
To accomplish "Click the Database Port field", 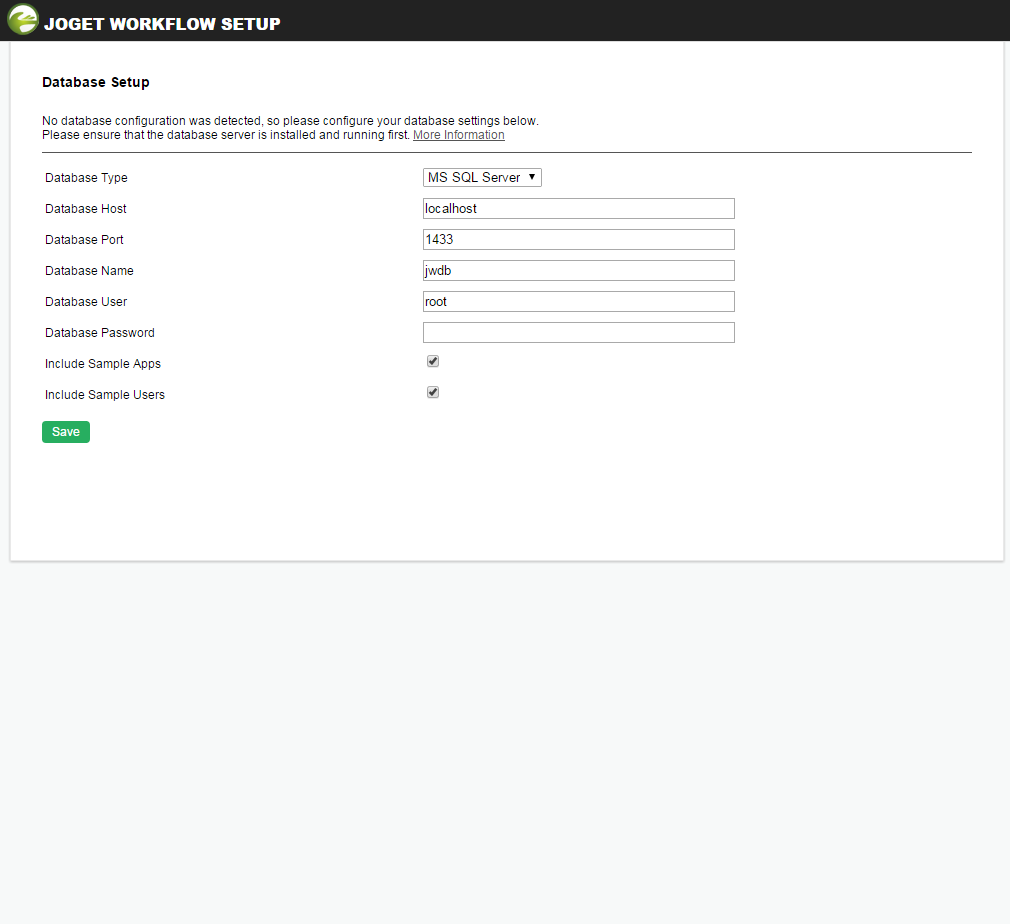I will pyautogui.click(x=578, y=239).
